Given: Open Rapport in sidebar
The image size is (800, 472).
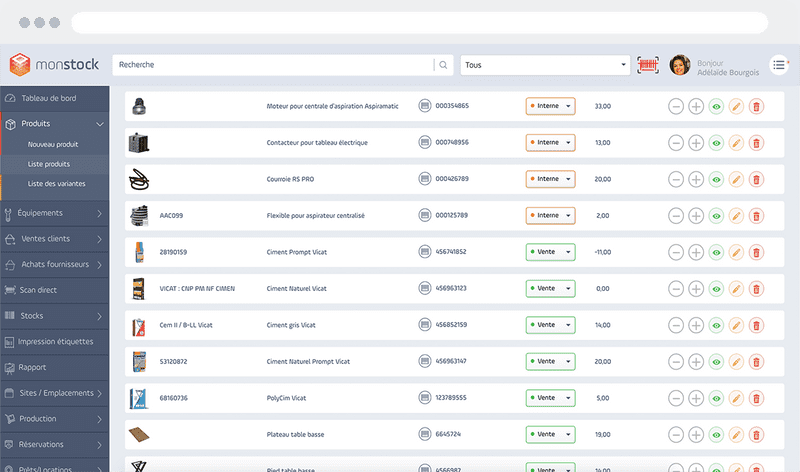Looking at the screenshot, I should pos(55,367).
